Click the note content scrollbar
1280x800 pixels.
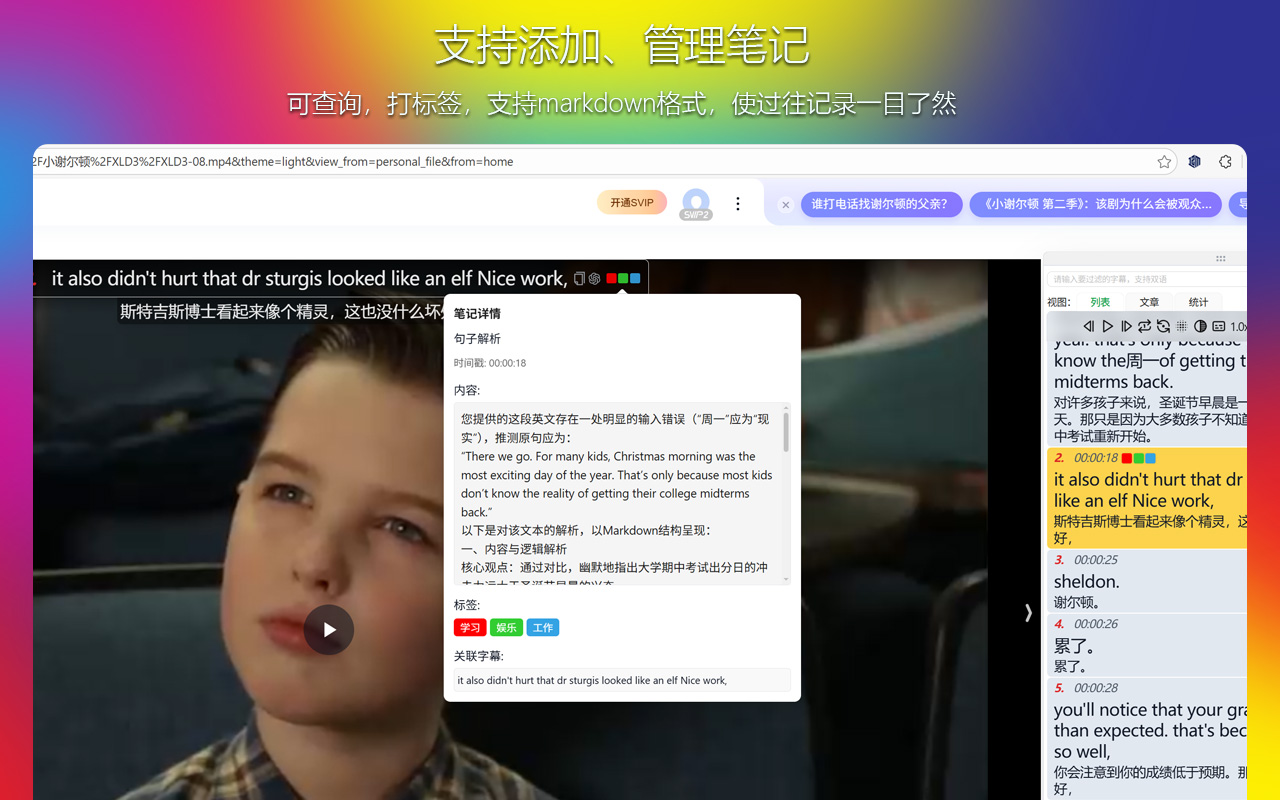point(786,432)
